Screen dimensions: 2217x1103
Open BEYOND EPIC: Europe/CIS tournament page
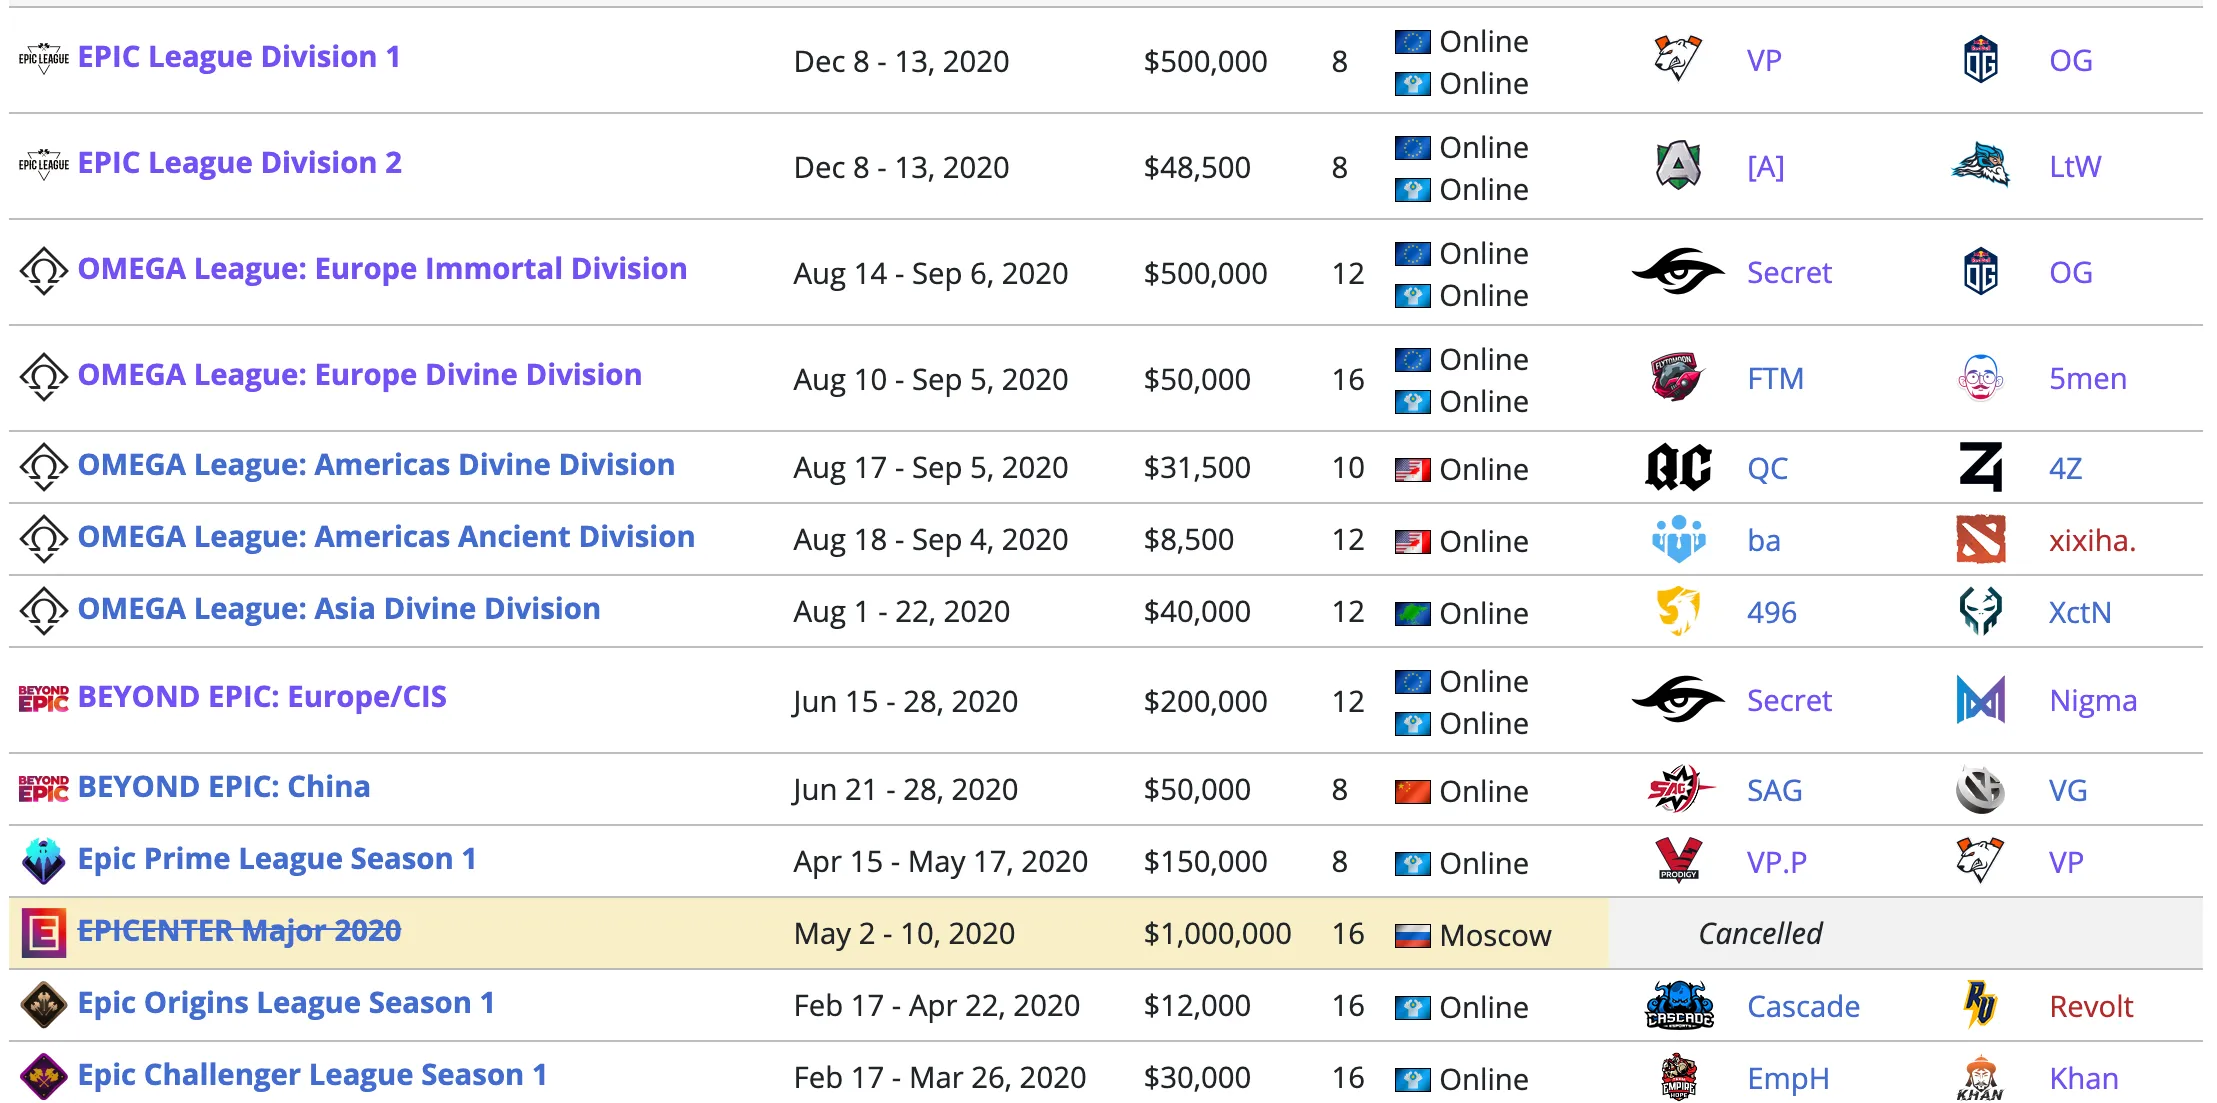point(262,697)
